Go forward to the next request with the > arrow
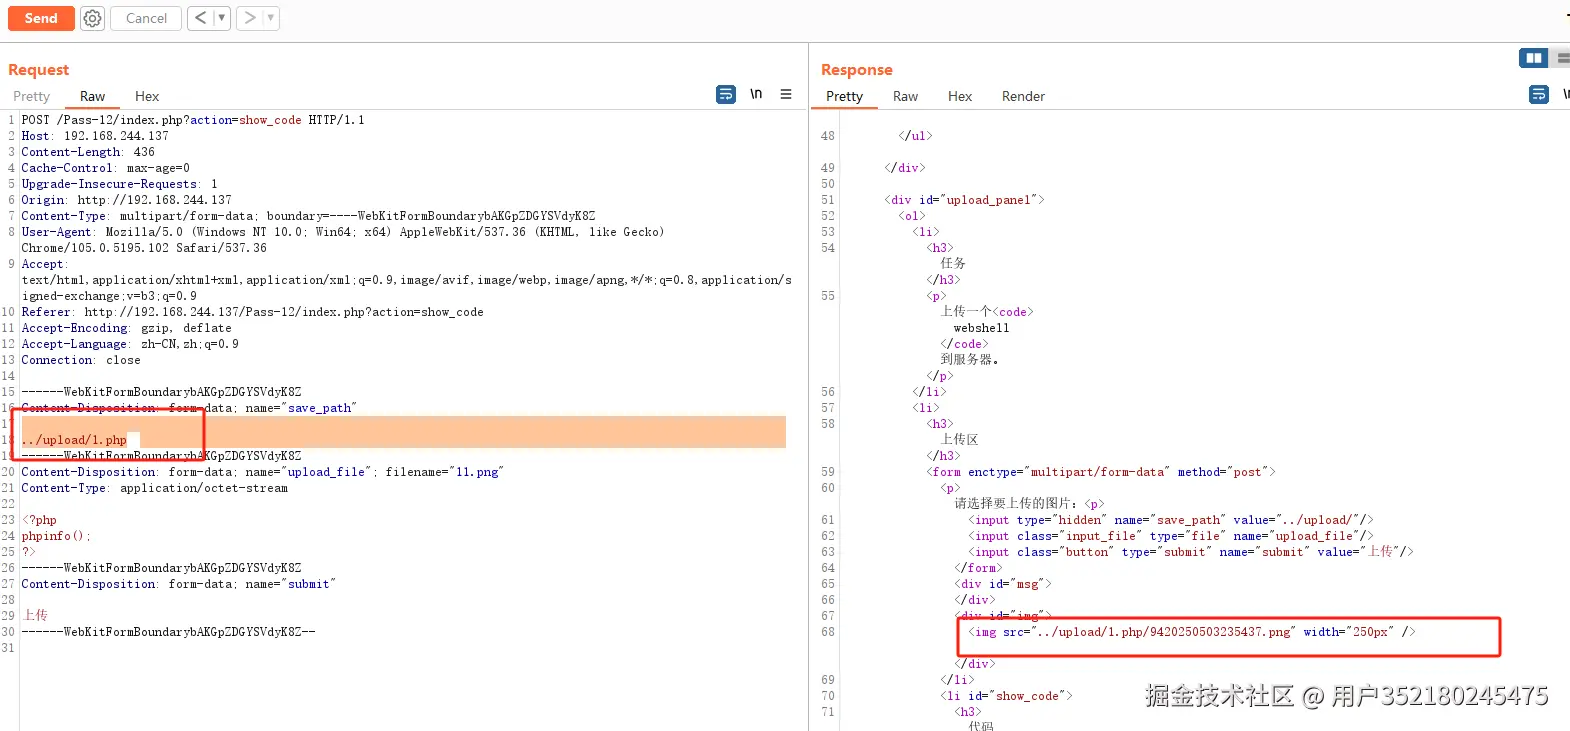The width and height of the screenshot is (1570, 731). 250,18
